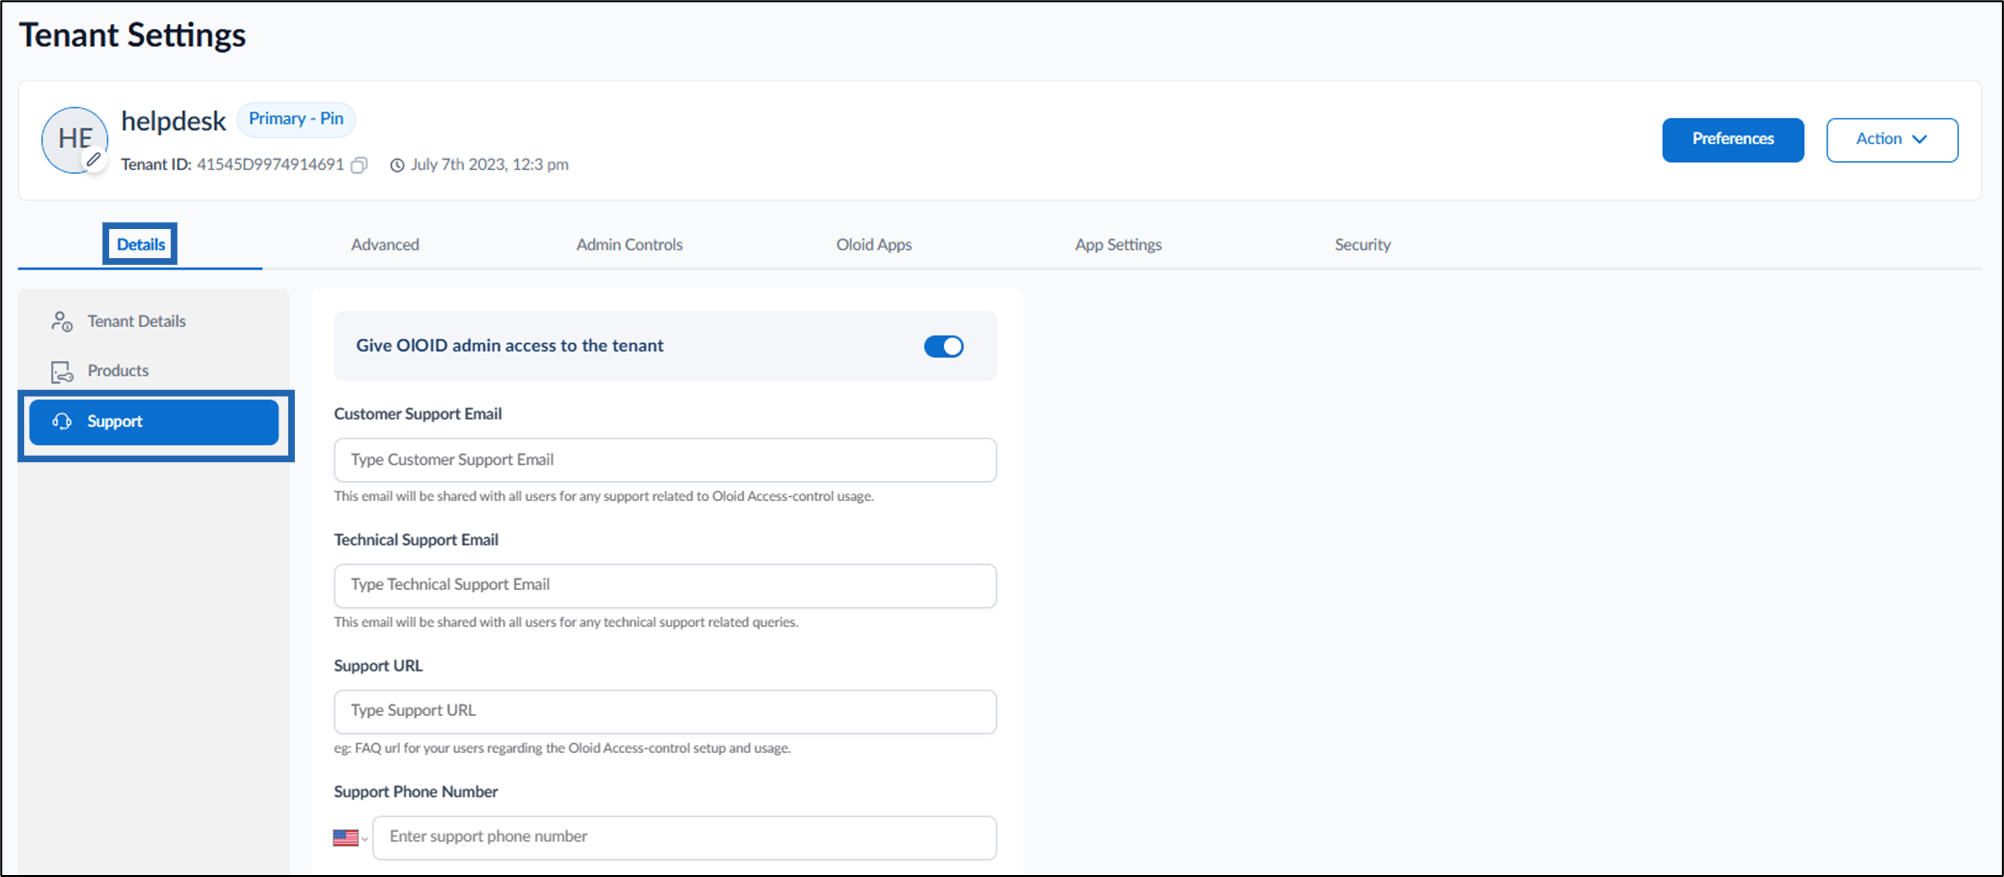The image size is (2004, 877).
Task: Switch to the Advanced tab
Action: (x=385, y=245)
